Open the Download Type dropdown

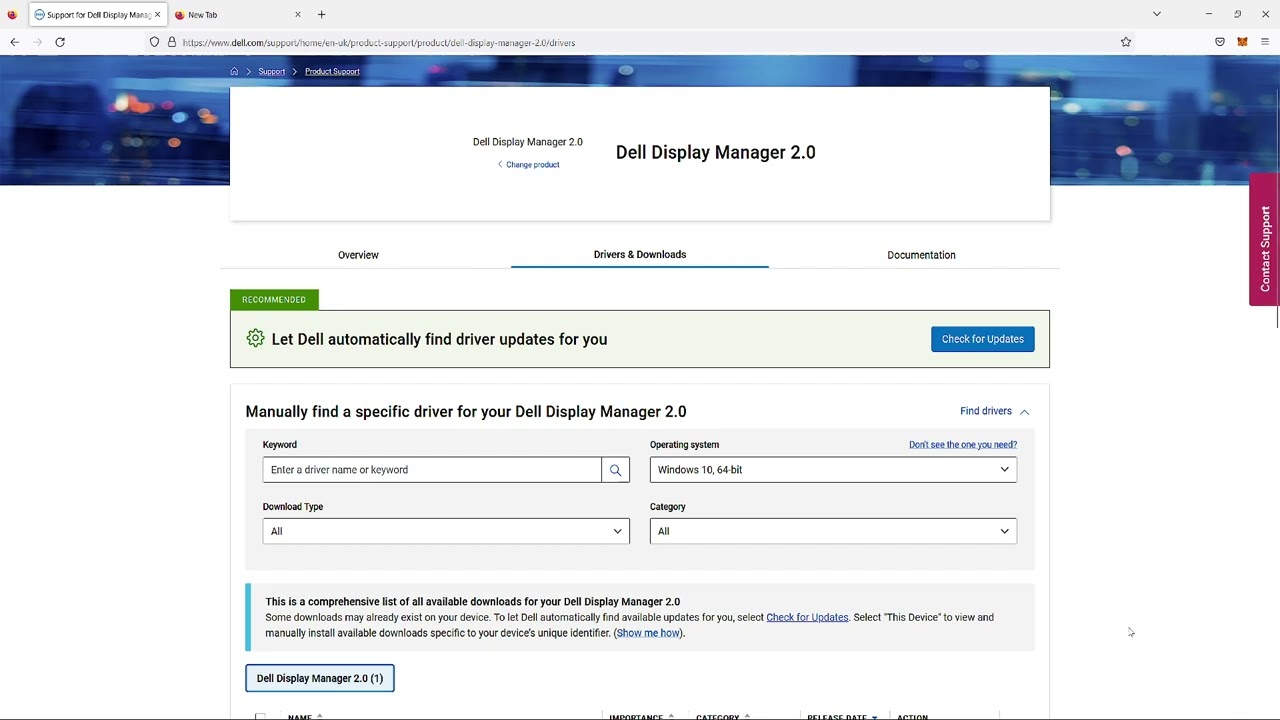click(446, 531)
